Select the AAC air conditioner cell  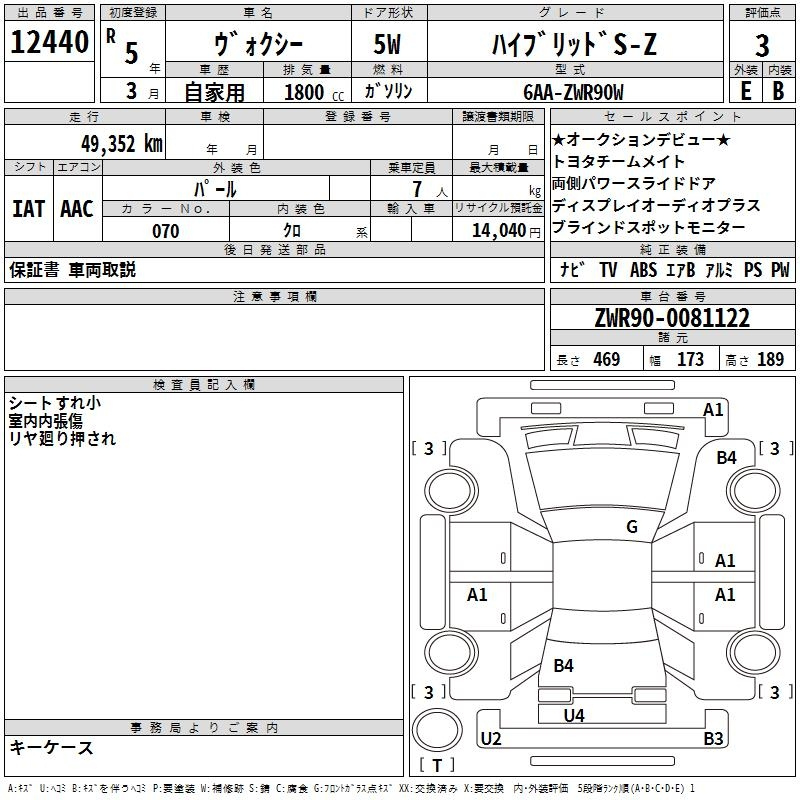coord(77,209)
